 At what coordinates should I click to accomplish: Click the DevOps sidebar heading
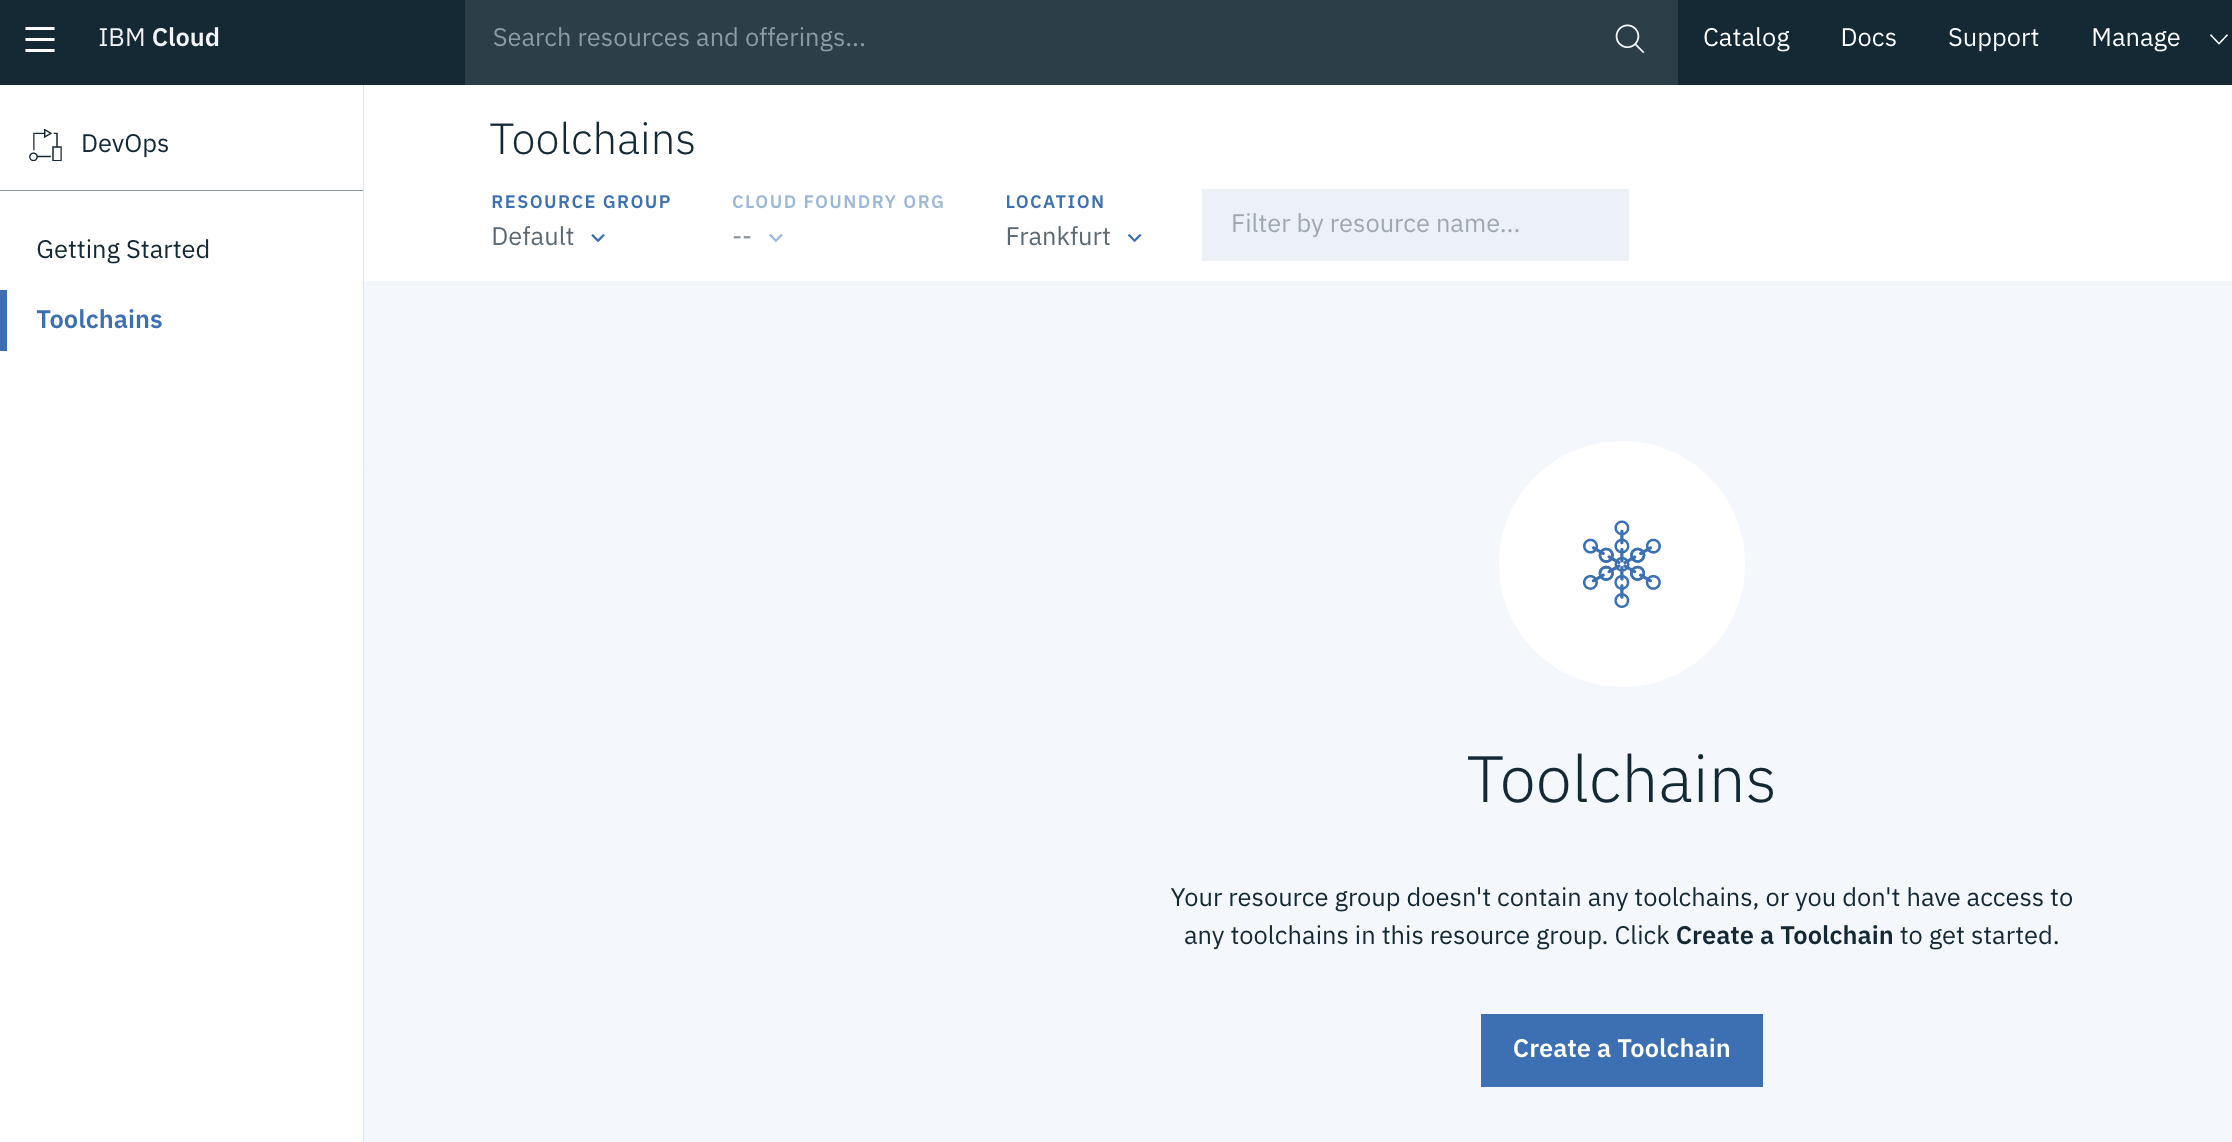coord(125,144)
